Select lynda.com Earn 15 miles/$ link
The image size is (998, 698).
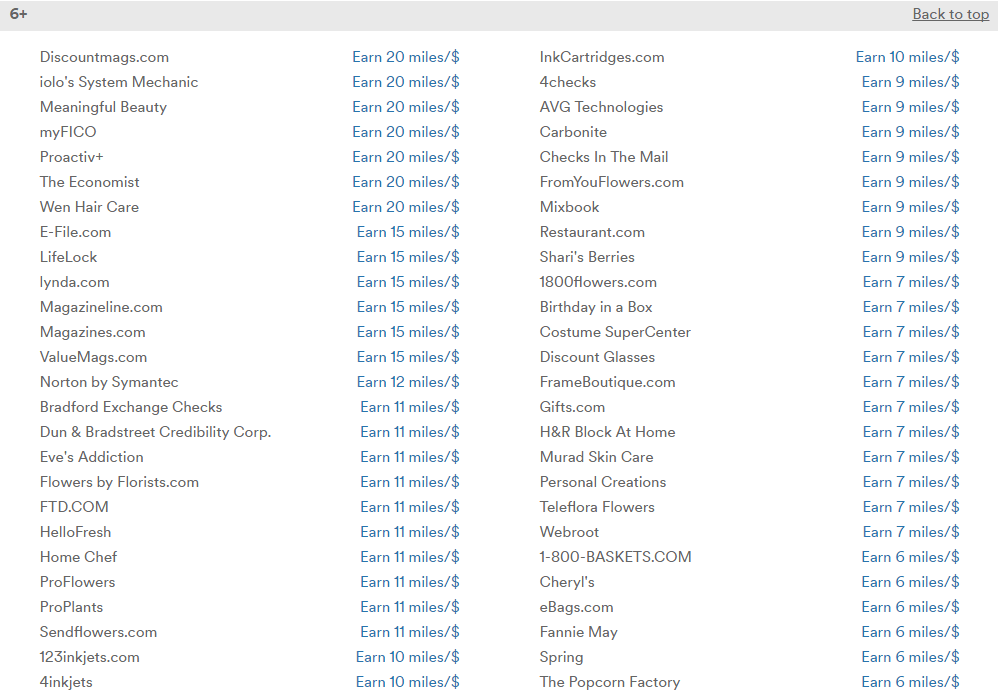point(408,282)
